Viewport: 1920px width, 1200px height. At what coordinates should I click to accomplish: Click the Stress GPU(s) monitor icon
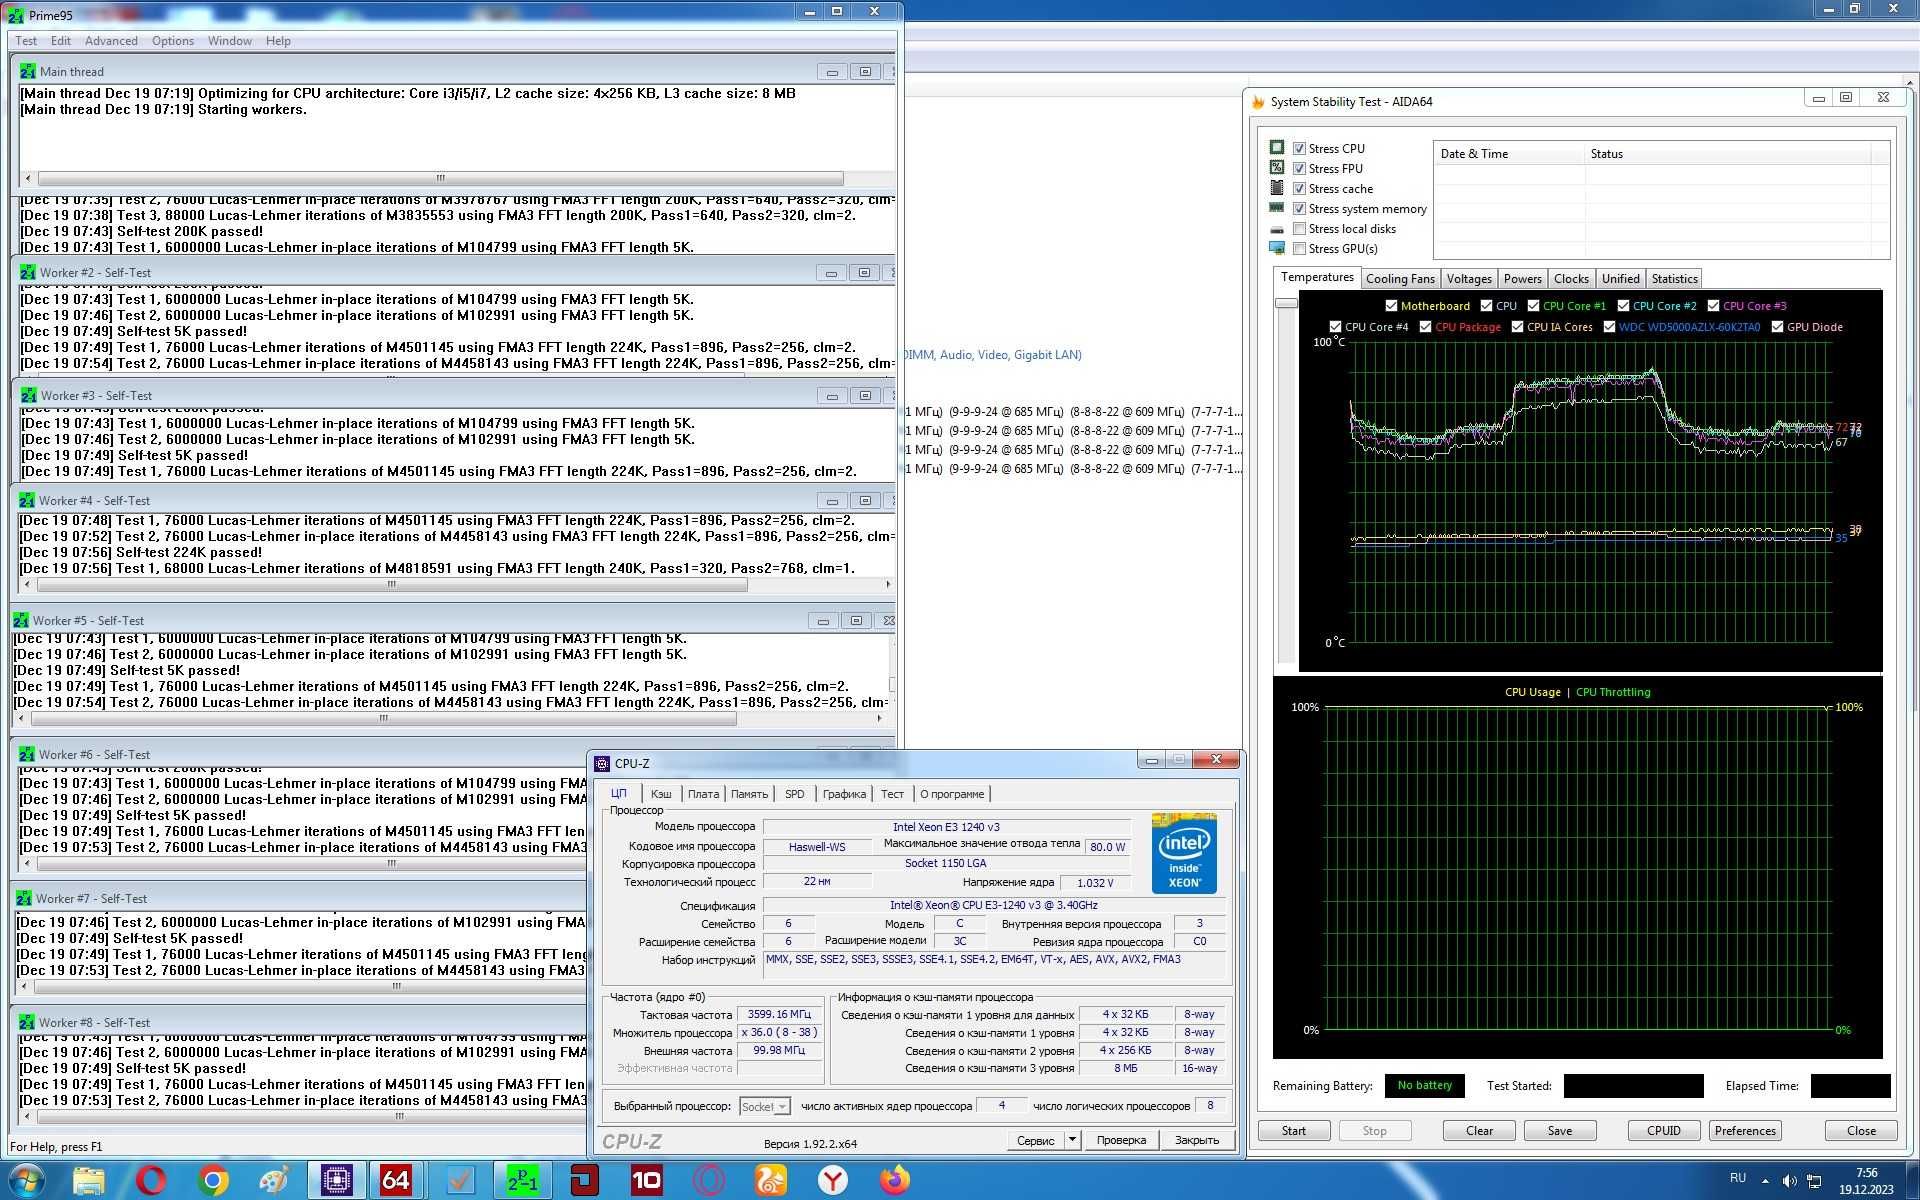pyautogui.click(x=1277, y=248)
